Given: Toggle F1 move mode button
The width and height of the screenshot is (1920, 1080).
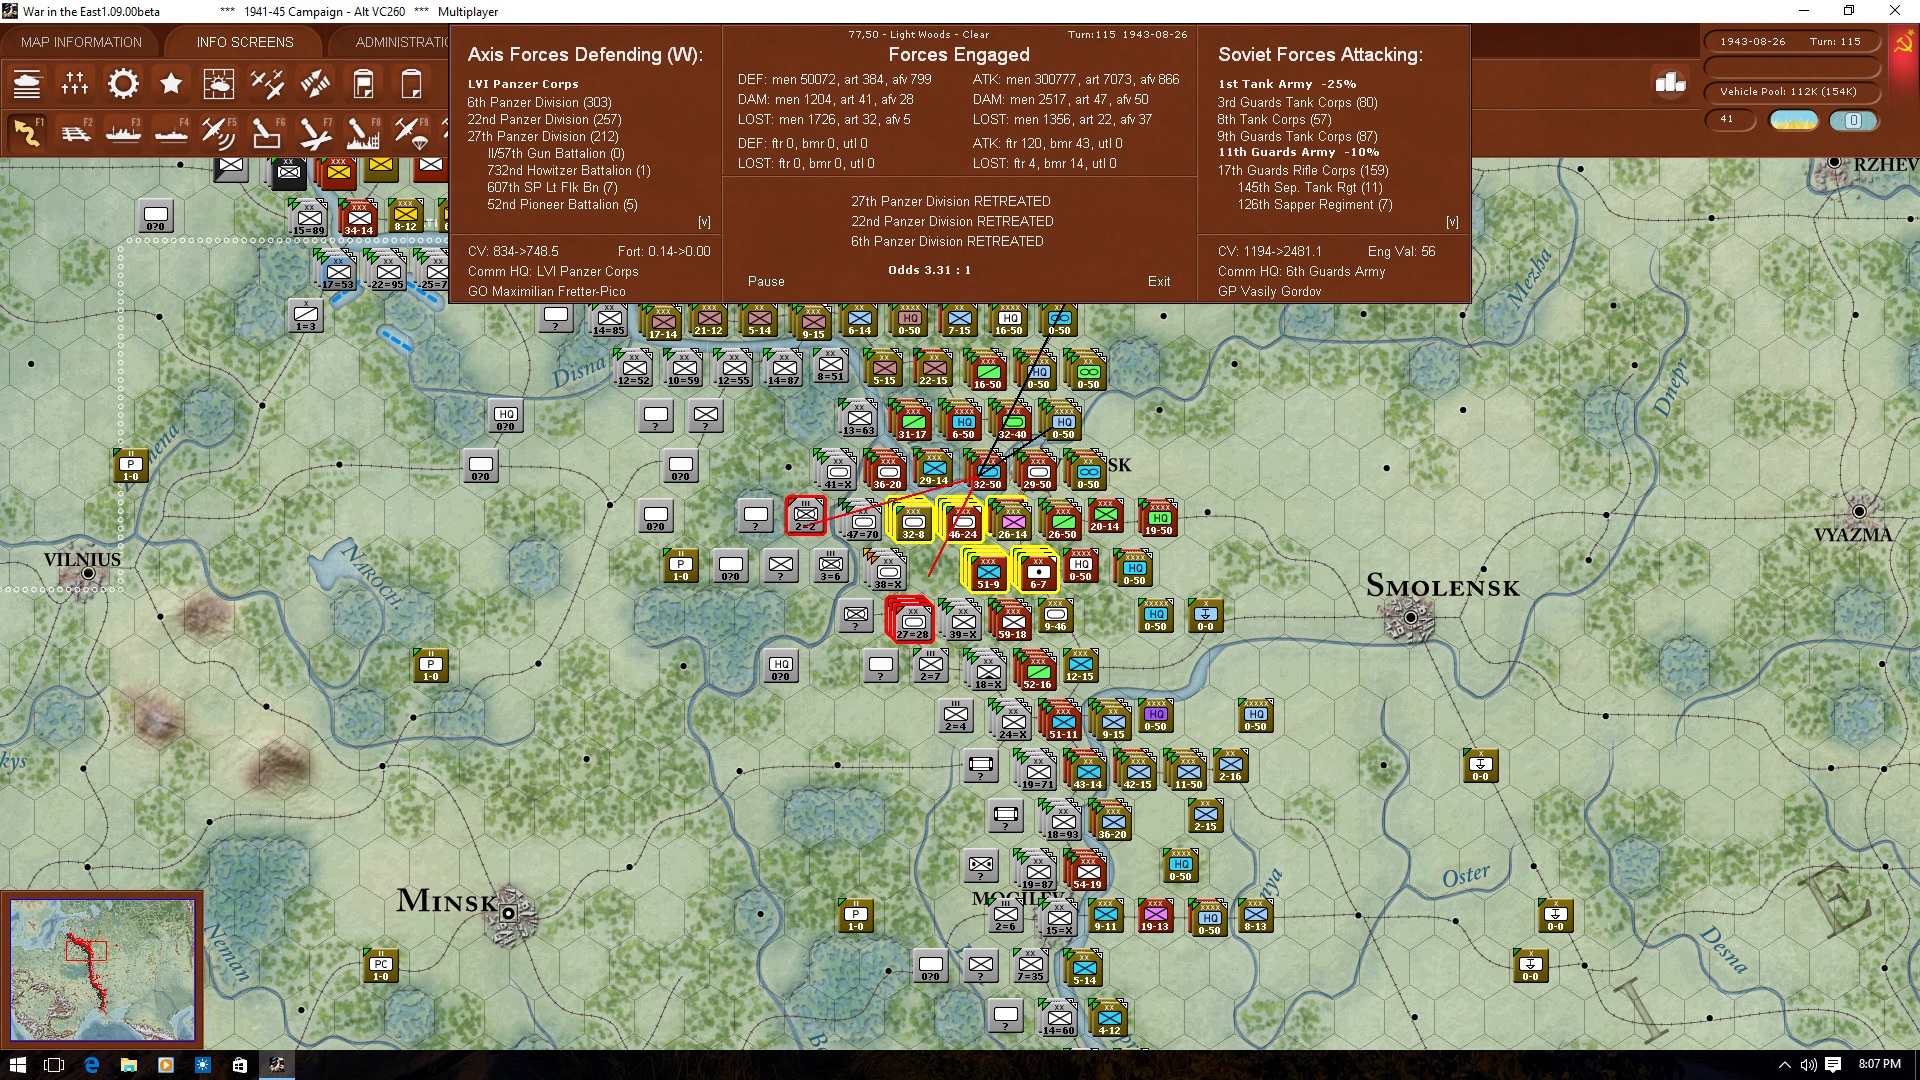Looking at the screenshot, I should pyautogui.click(x=27, y=132).
